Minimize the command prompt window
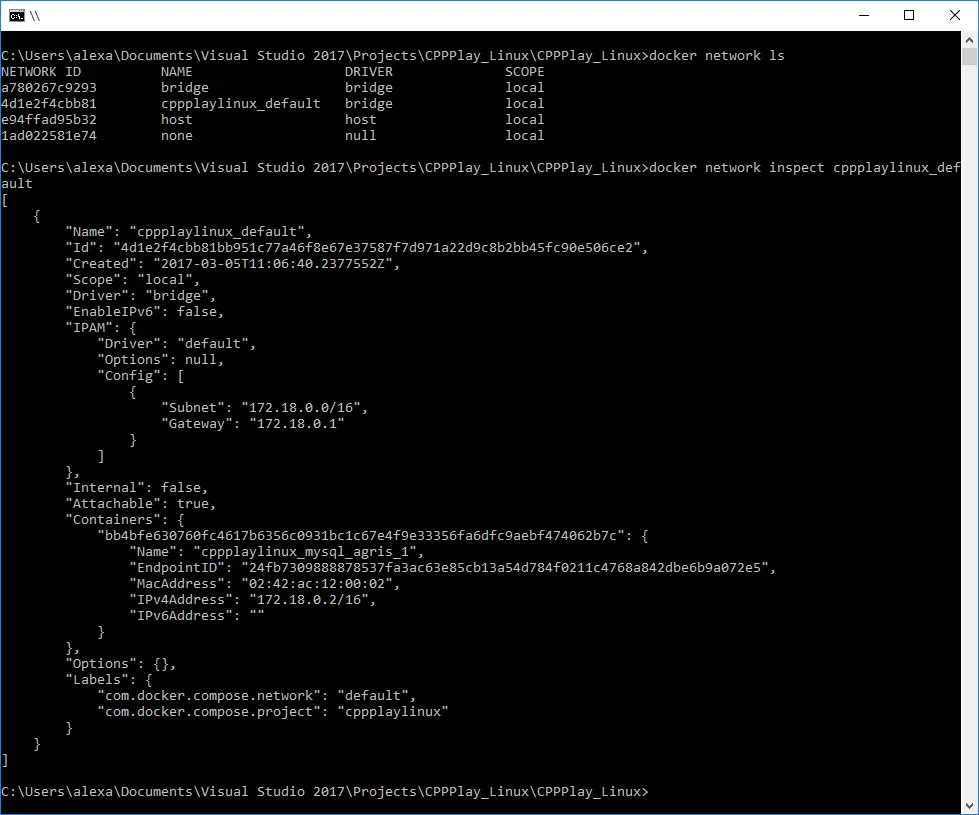 coord(864,16)
